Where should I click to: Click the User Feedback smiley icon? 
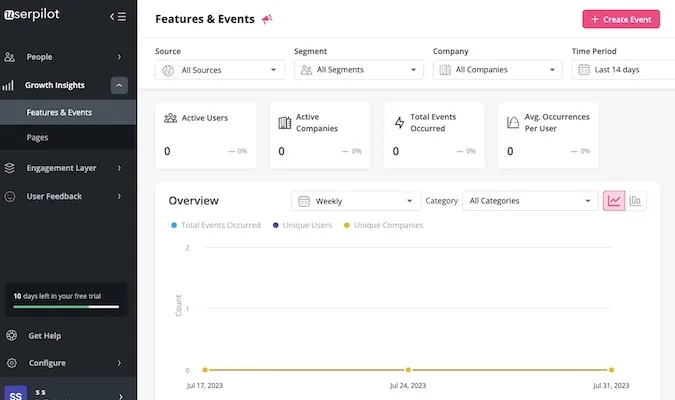coord(9,196)
